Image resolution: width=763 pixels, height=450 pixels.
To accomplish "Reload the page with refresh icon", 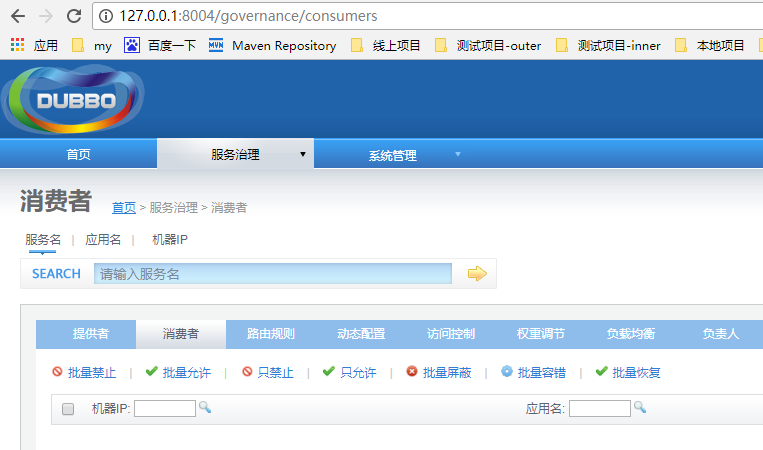I will click(x=74, y=16).
